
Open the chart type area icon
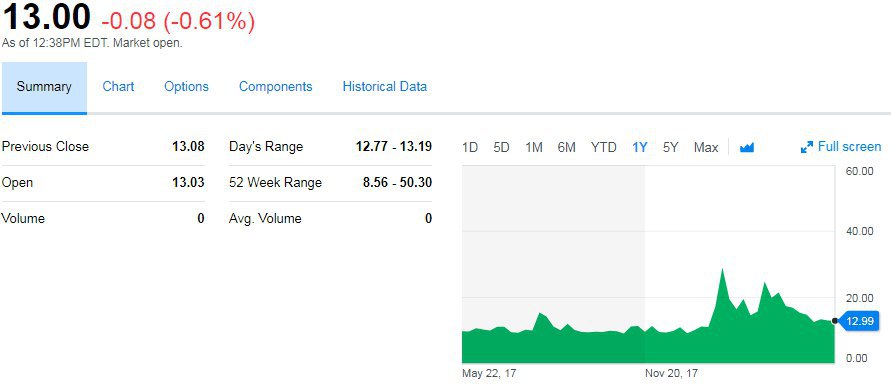747,148
